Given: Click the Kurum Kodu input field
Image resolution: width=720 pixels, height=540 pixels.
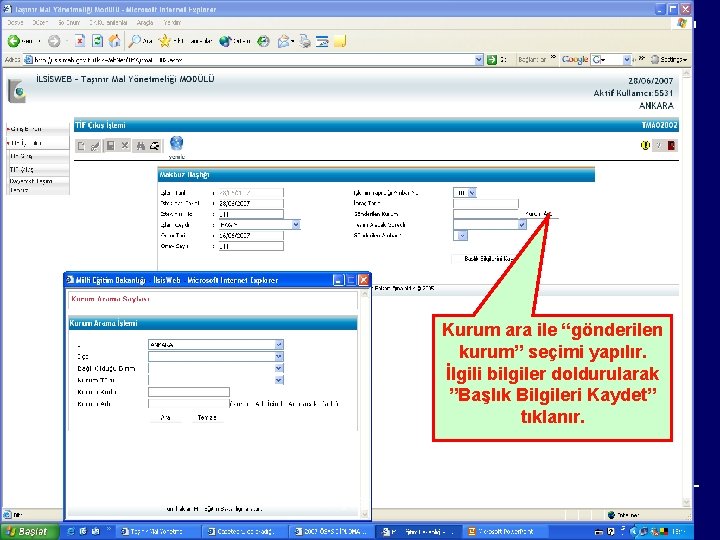Looking at the screenshot, I should pyautogui.click(x=189, y=392).
